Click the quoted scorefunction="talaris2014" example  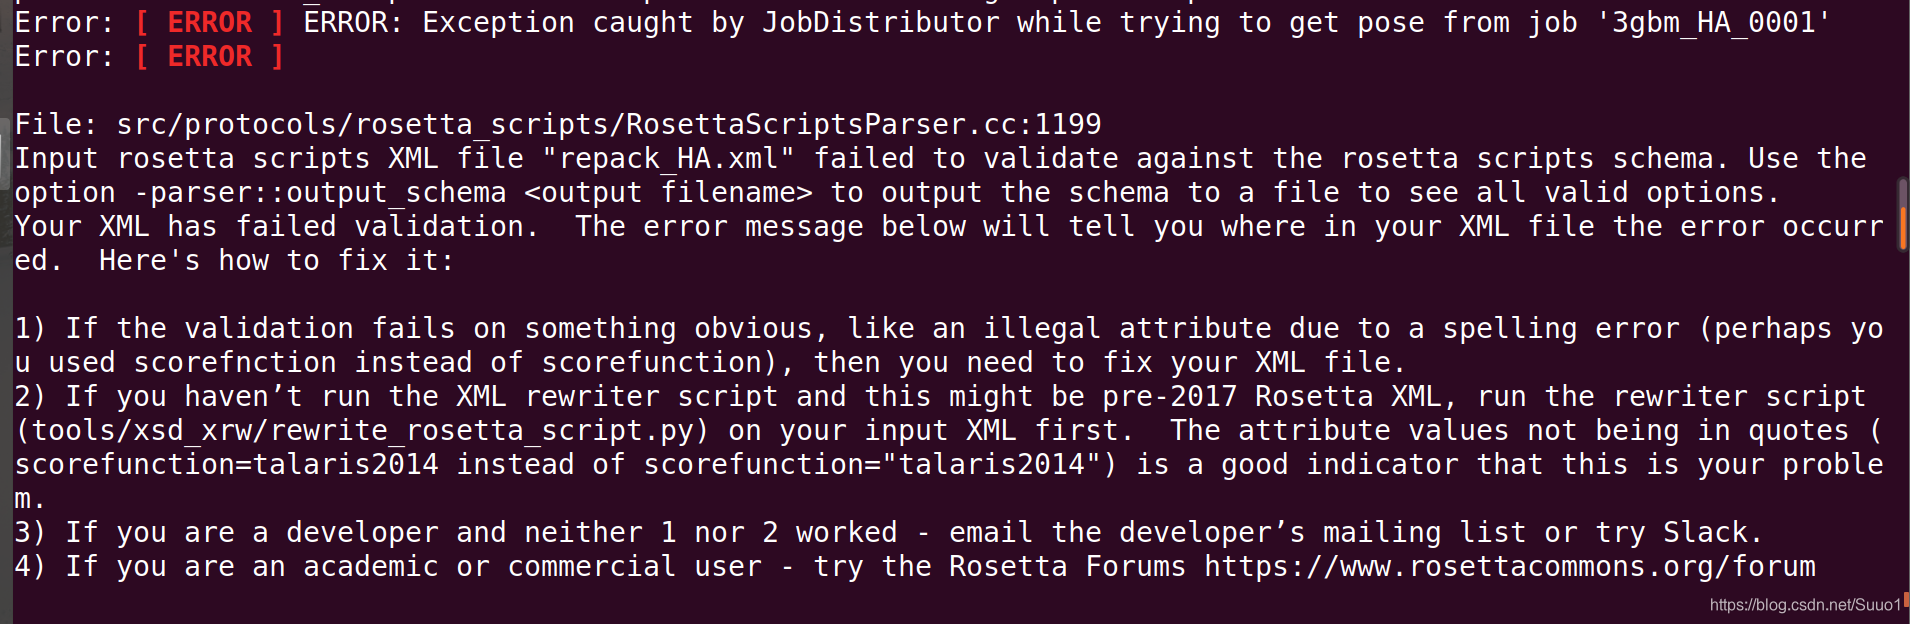click(x=872, y=465)
